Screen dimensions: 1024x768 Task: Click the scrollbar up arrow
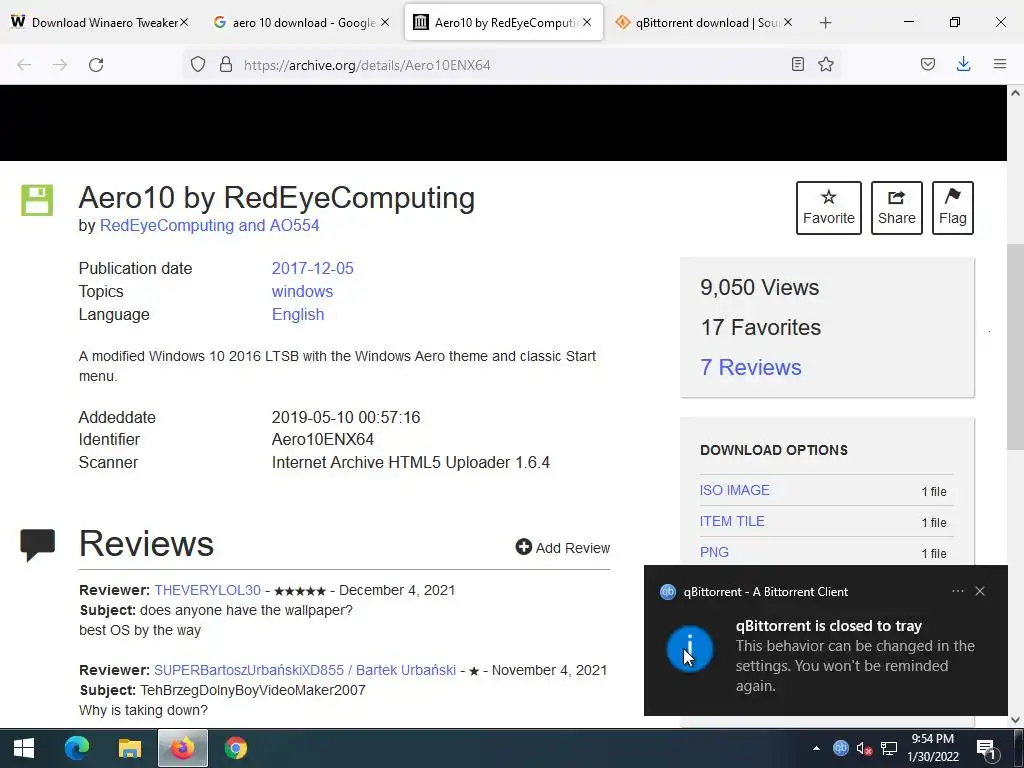[1015, 93]
